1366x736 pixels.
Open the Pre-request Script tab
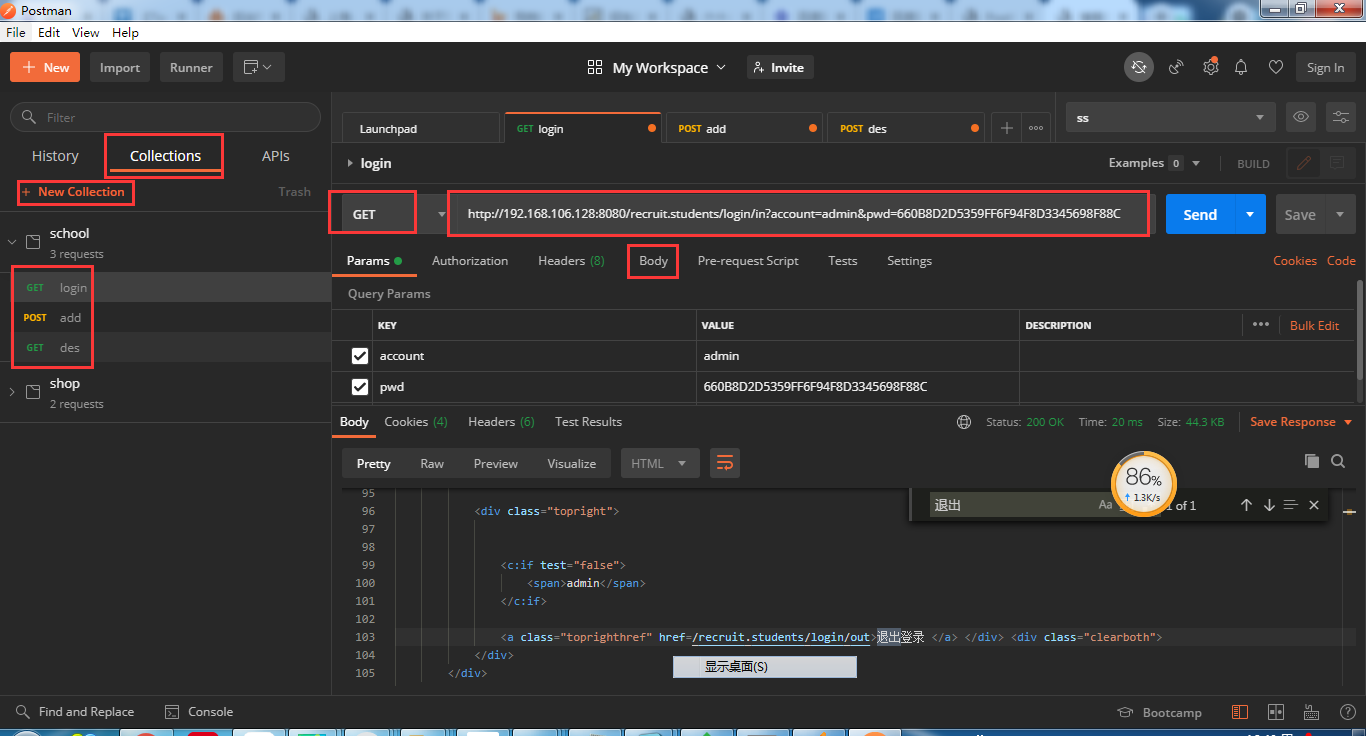[x=748, y=261]
